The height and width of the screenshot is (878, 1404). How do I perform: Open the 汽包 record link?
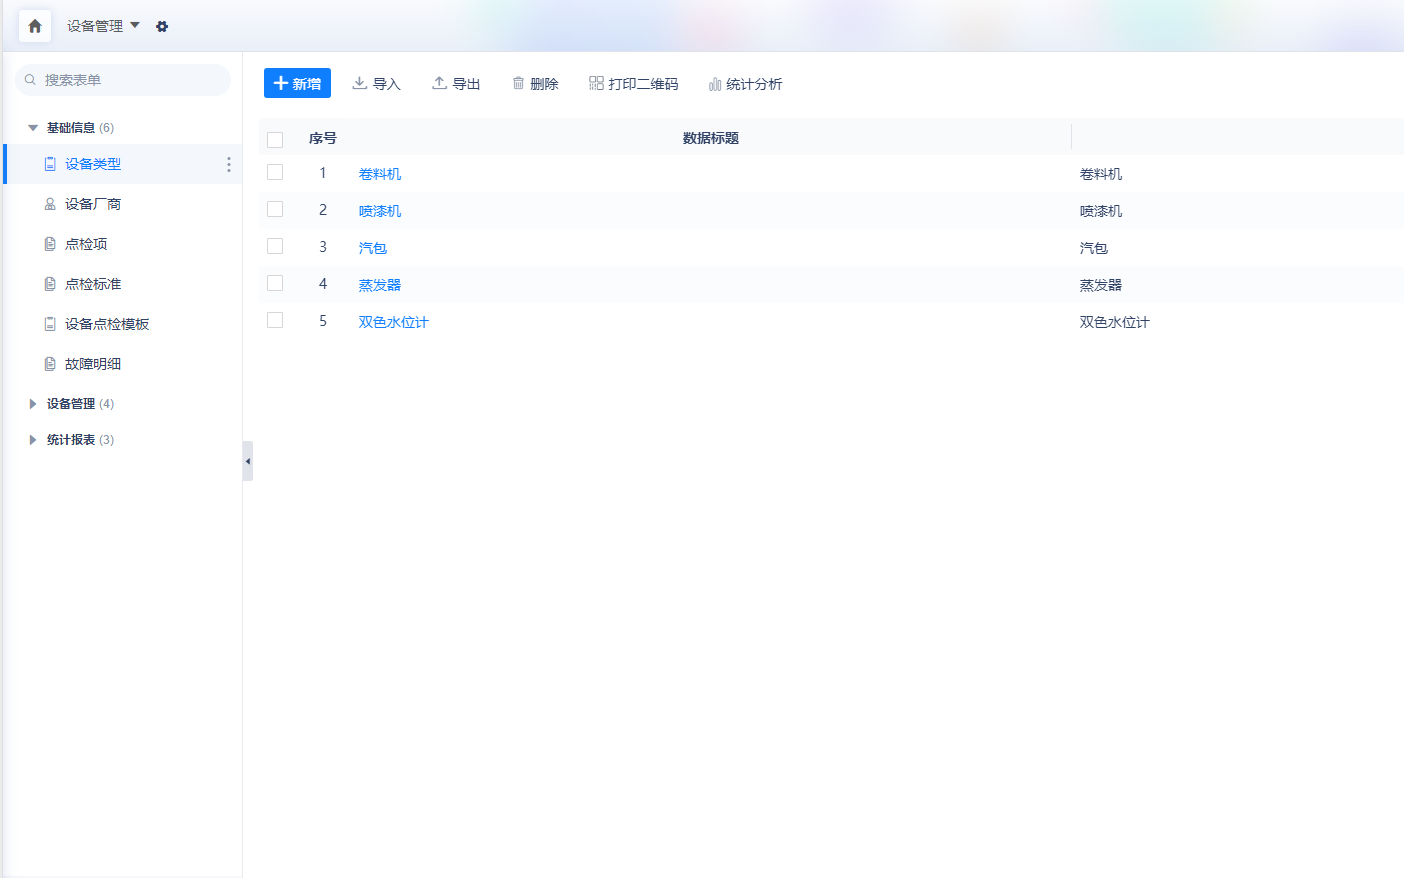373,248
